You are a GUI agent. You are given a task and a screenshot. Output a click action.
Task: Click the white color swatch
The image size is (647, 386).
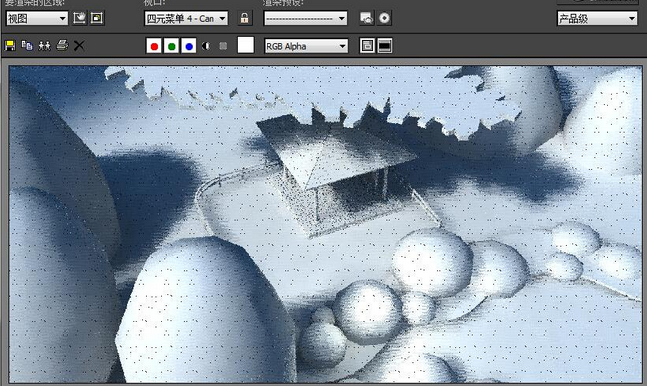pos(246,45)
